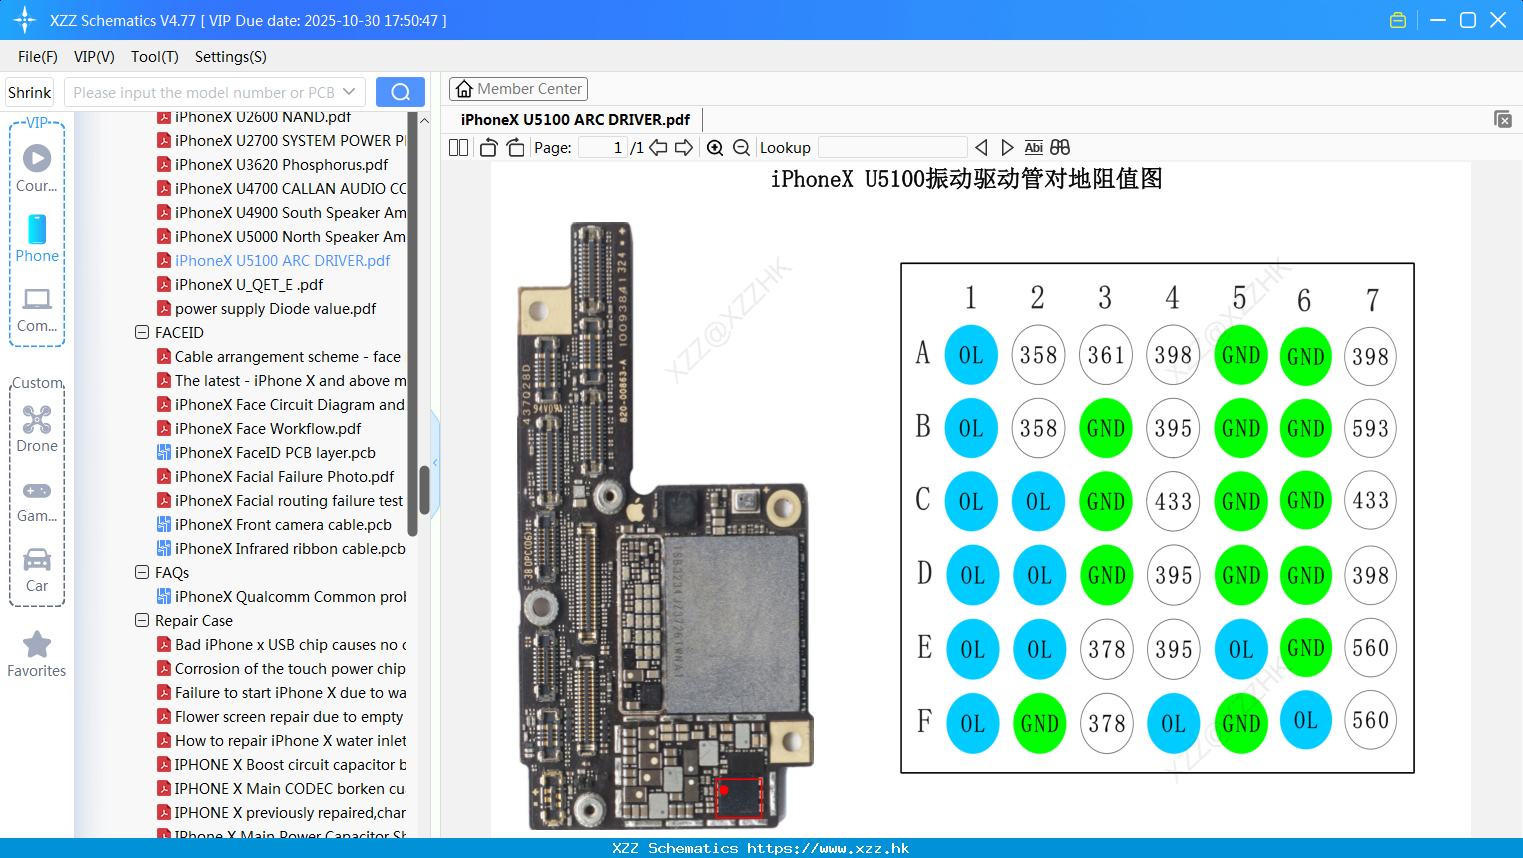The image size is (1523, 858).
Task: Find next lookup result
Action: tap(1007, 147)
